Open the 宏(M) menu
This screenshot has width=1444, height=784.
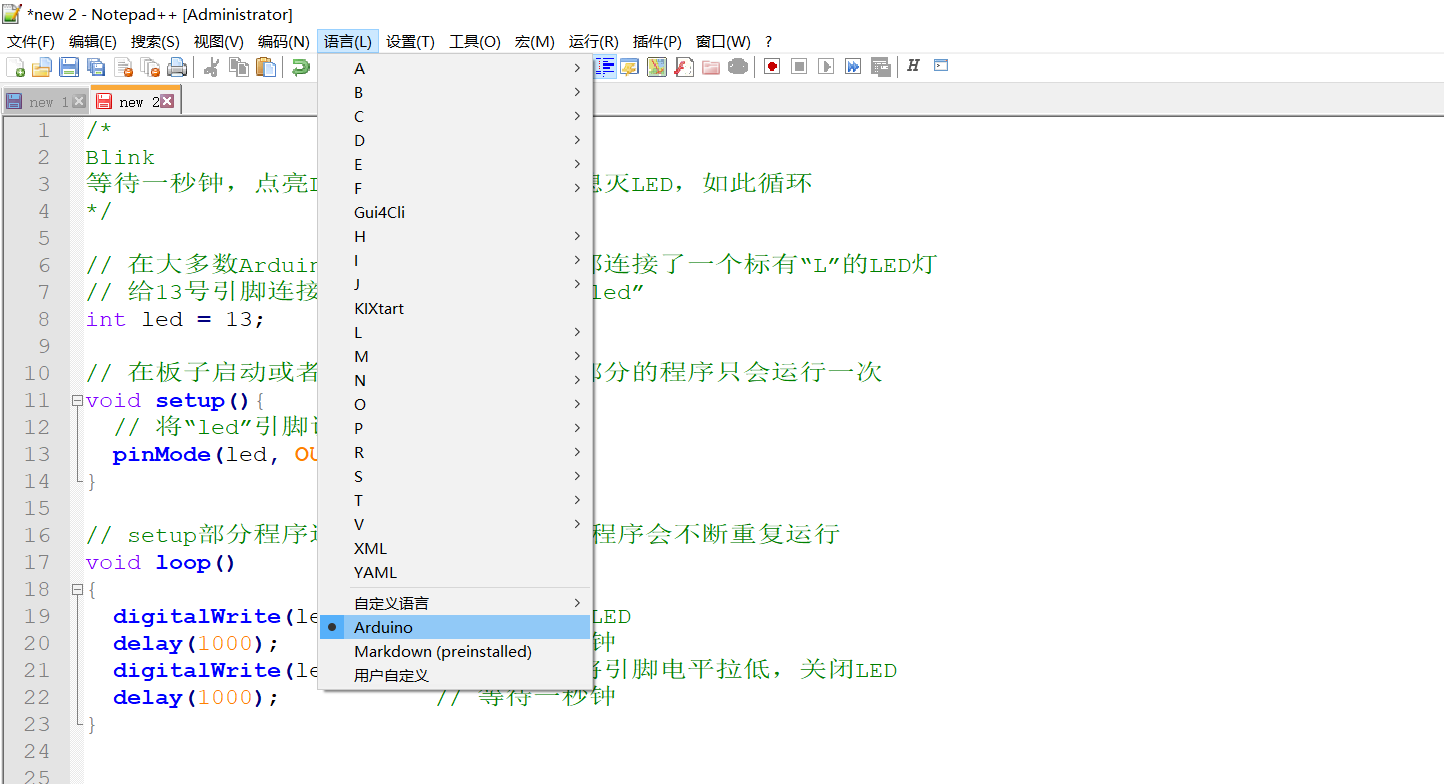click(534, 41)
